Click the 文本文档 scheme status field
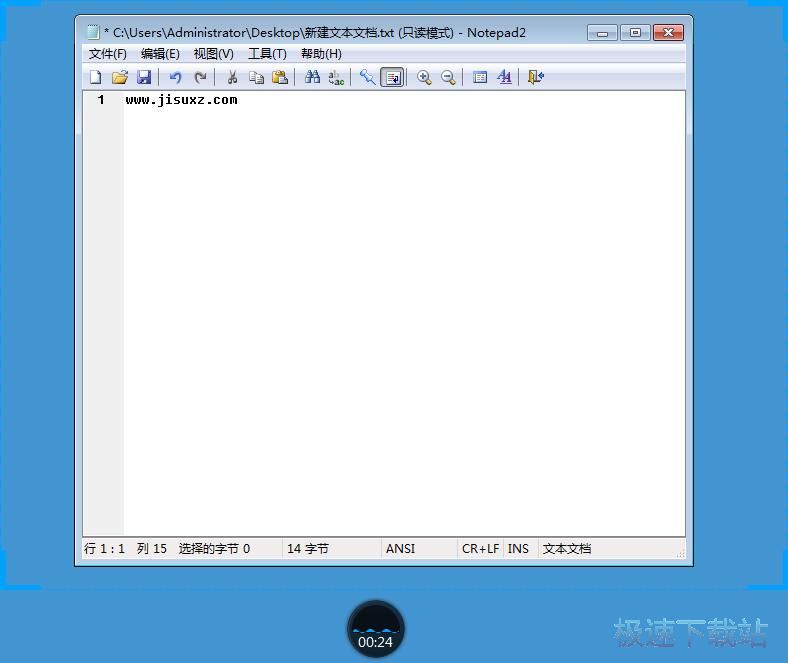788x663 pixels. [567, 549]
